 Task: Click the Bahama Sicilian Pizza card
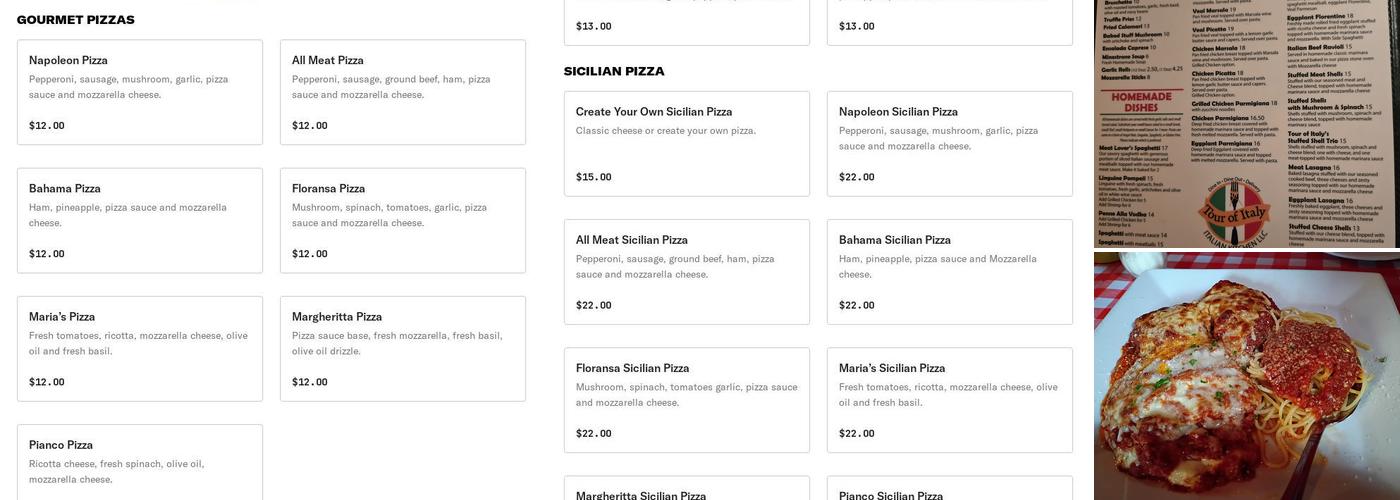pyautogui.click(x=949, y=271)
